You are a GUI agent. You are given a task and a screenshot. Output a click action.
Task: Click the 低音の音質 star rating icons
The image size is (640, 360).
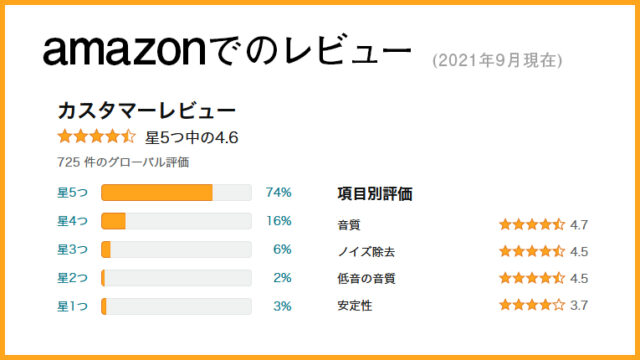pyautogui.click(x=532, y=278)
